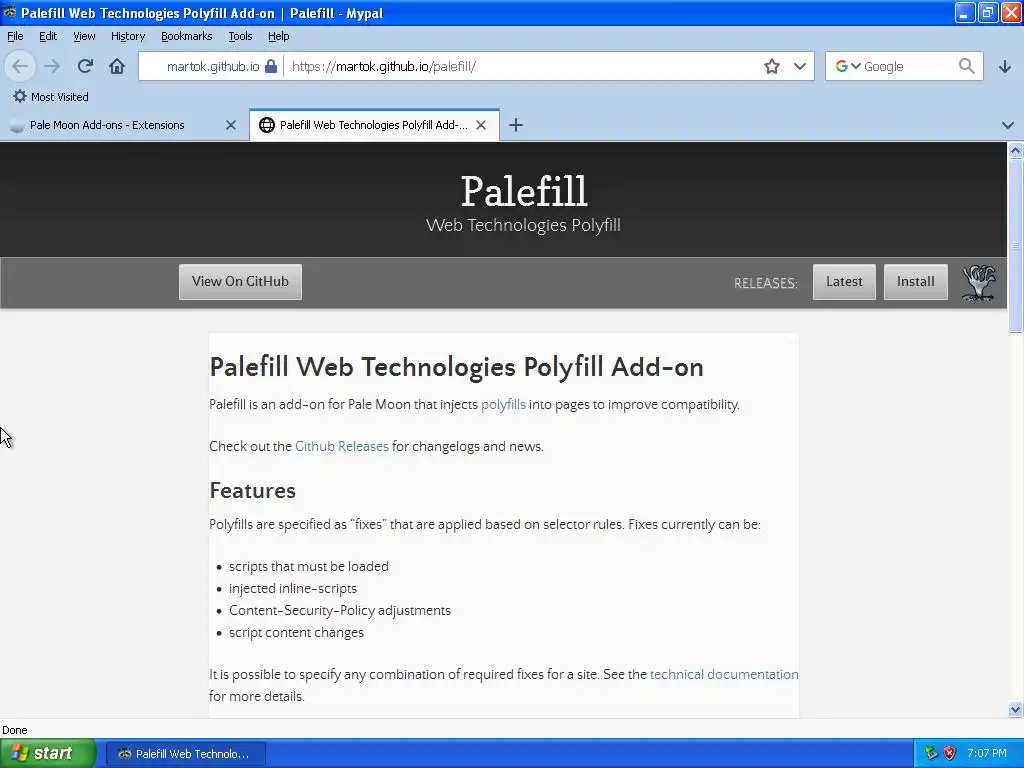
Task: Go to the Home page icon
Action: click(x=117, y=66)
